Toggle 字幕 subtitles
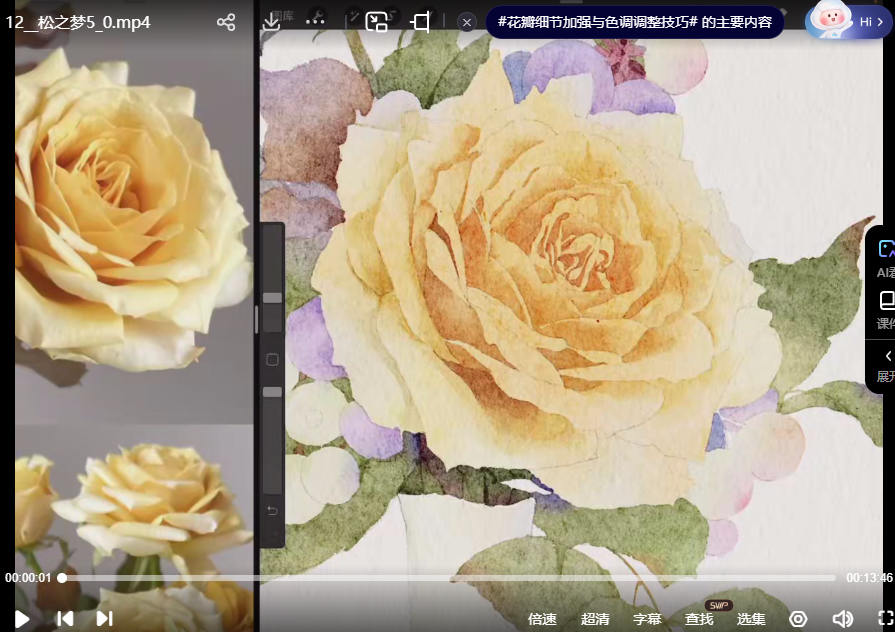Image resolution: width=895 pixels, height=632 pixels. [x=647, y=619]
